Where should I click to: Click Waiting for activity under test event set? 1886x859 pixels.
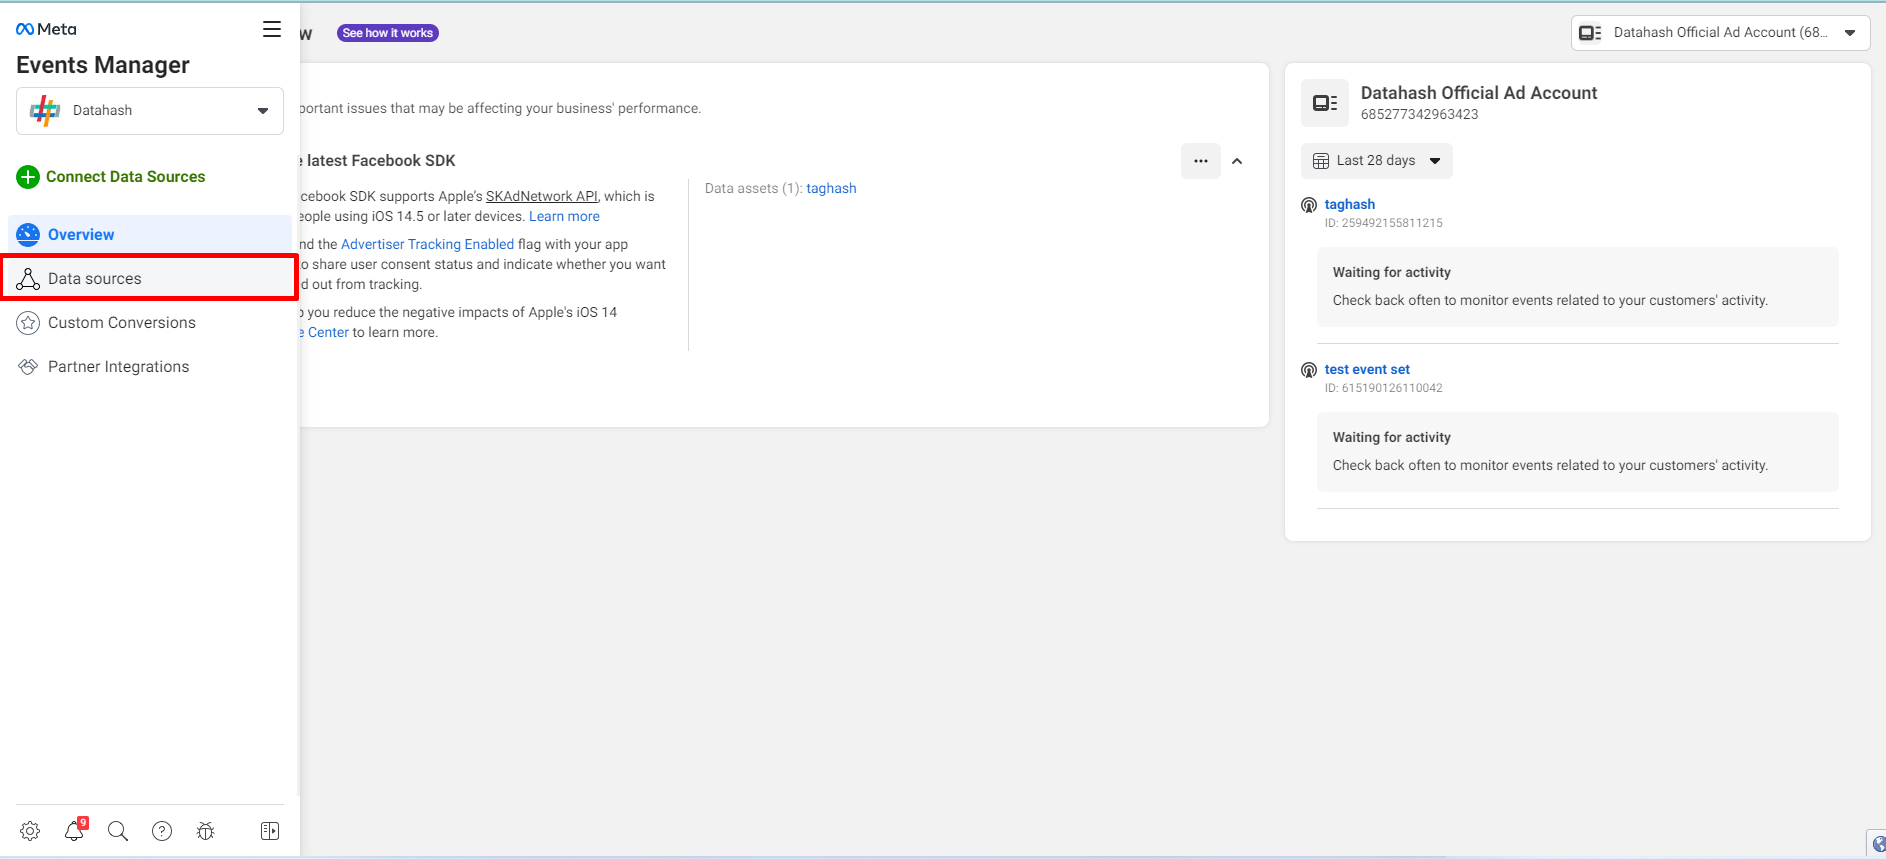pos(1391,437)
